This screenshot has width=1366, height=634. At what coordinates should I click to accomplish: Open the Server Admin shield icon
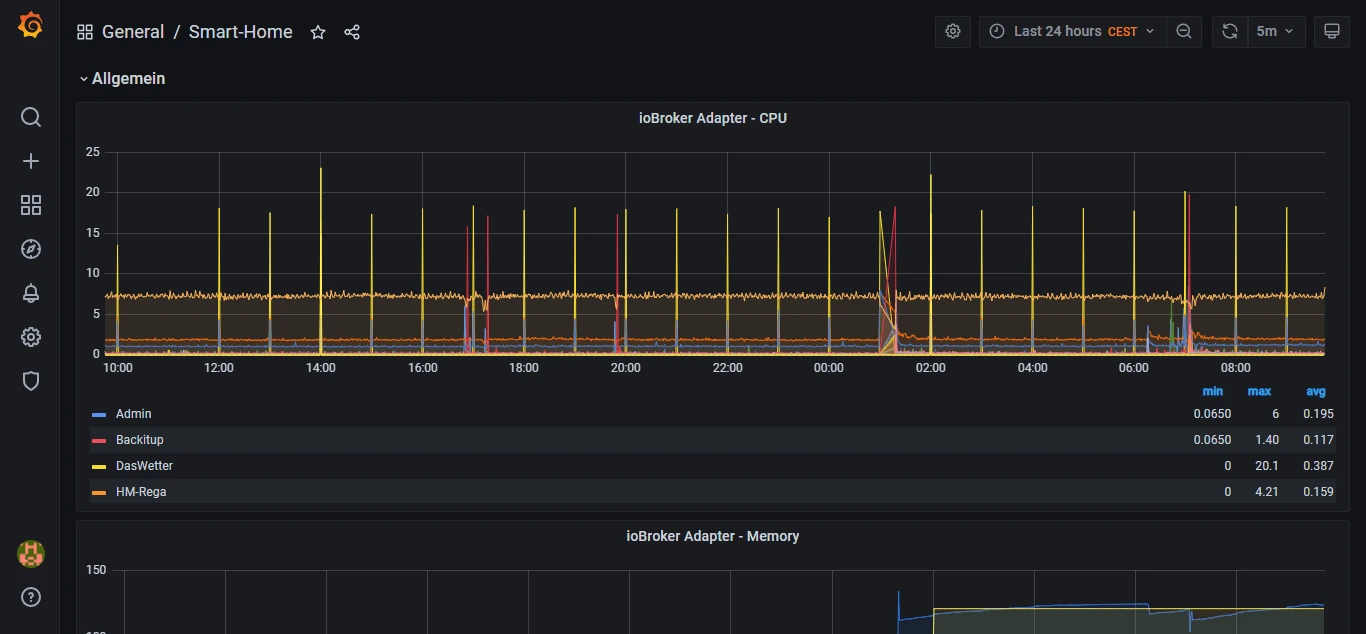coord(31,381)
